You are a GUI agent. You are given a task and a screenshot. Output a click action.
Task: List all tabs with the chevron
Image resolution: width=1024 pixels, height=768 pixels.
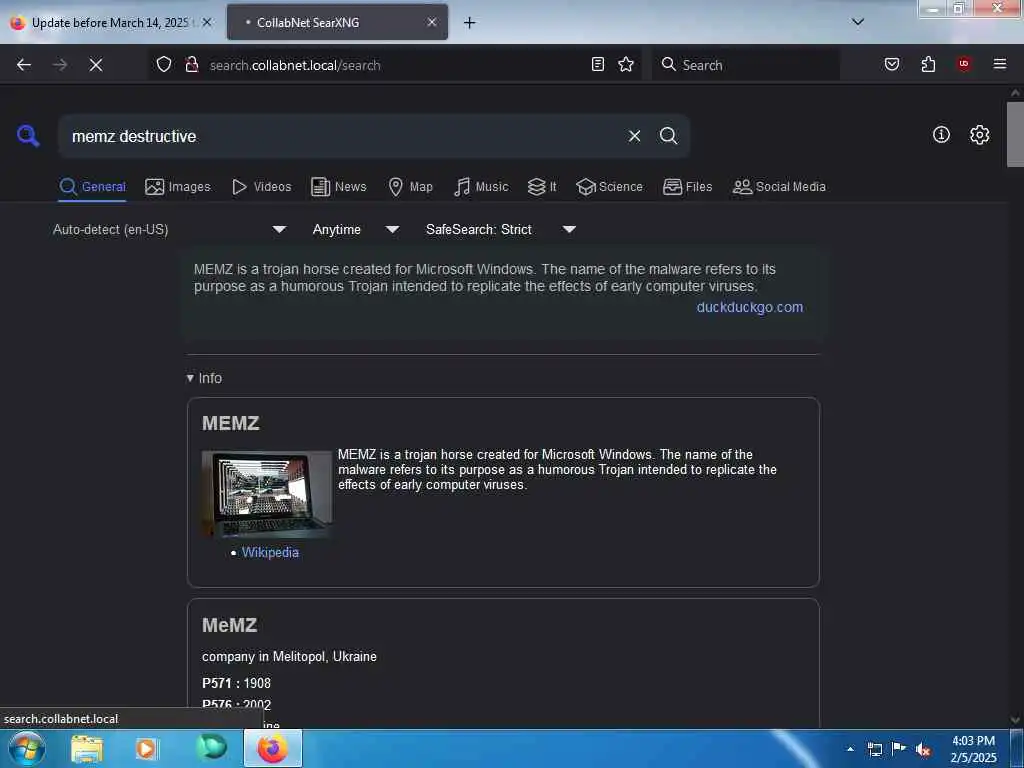[858, 22]
